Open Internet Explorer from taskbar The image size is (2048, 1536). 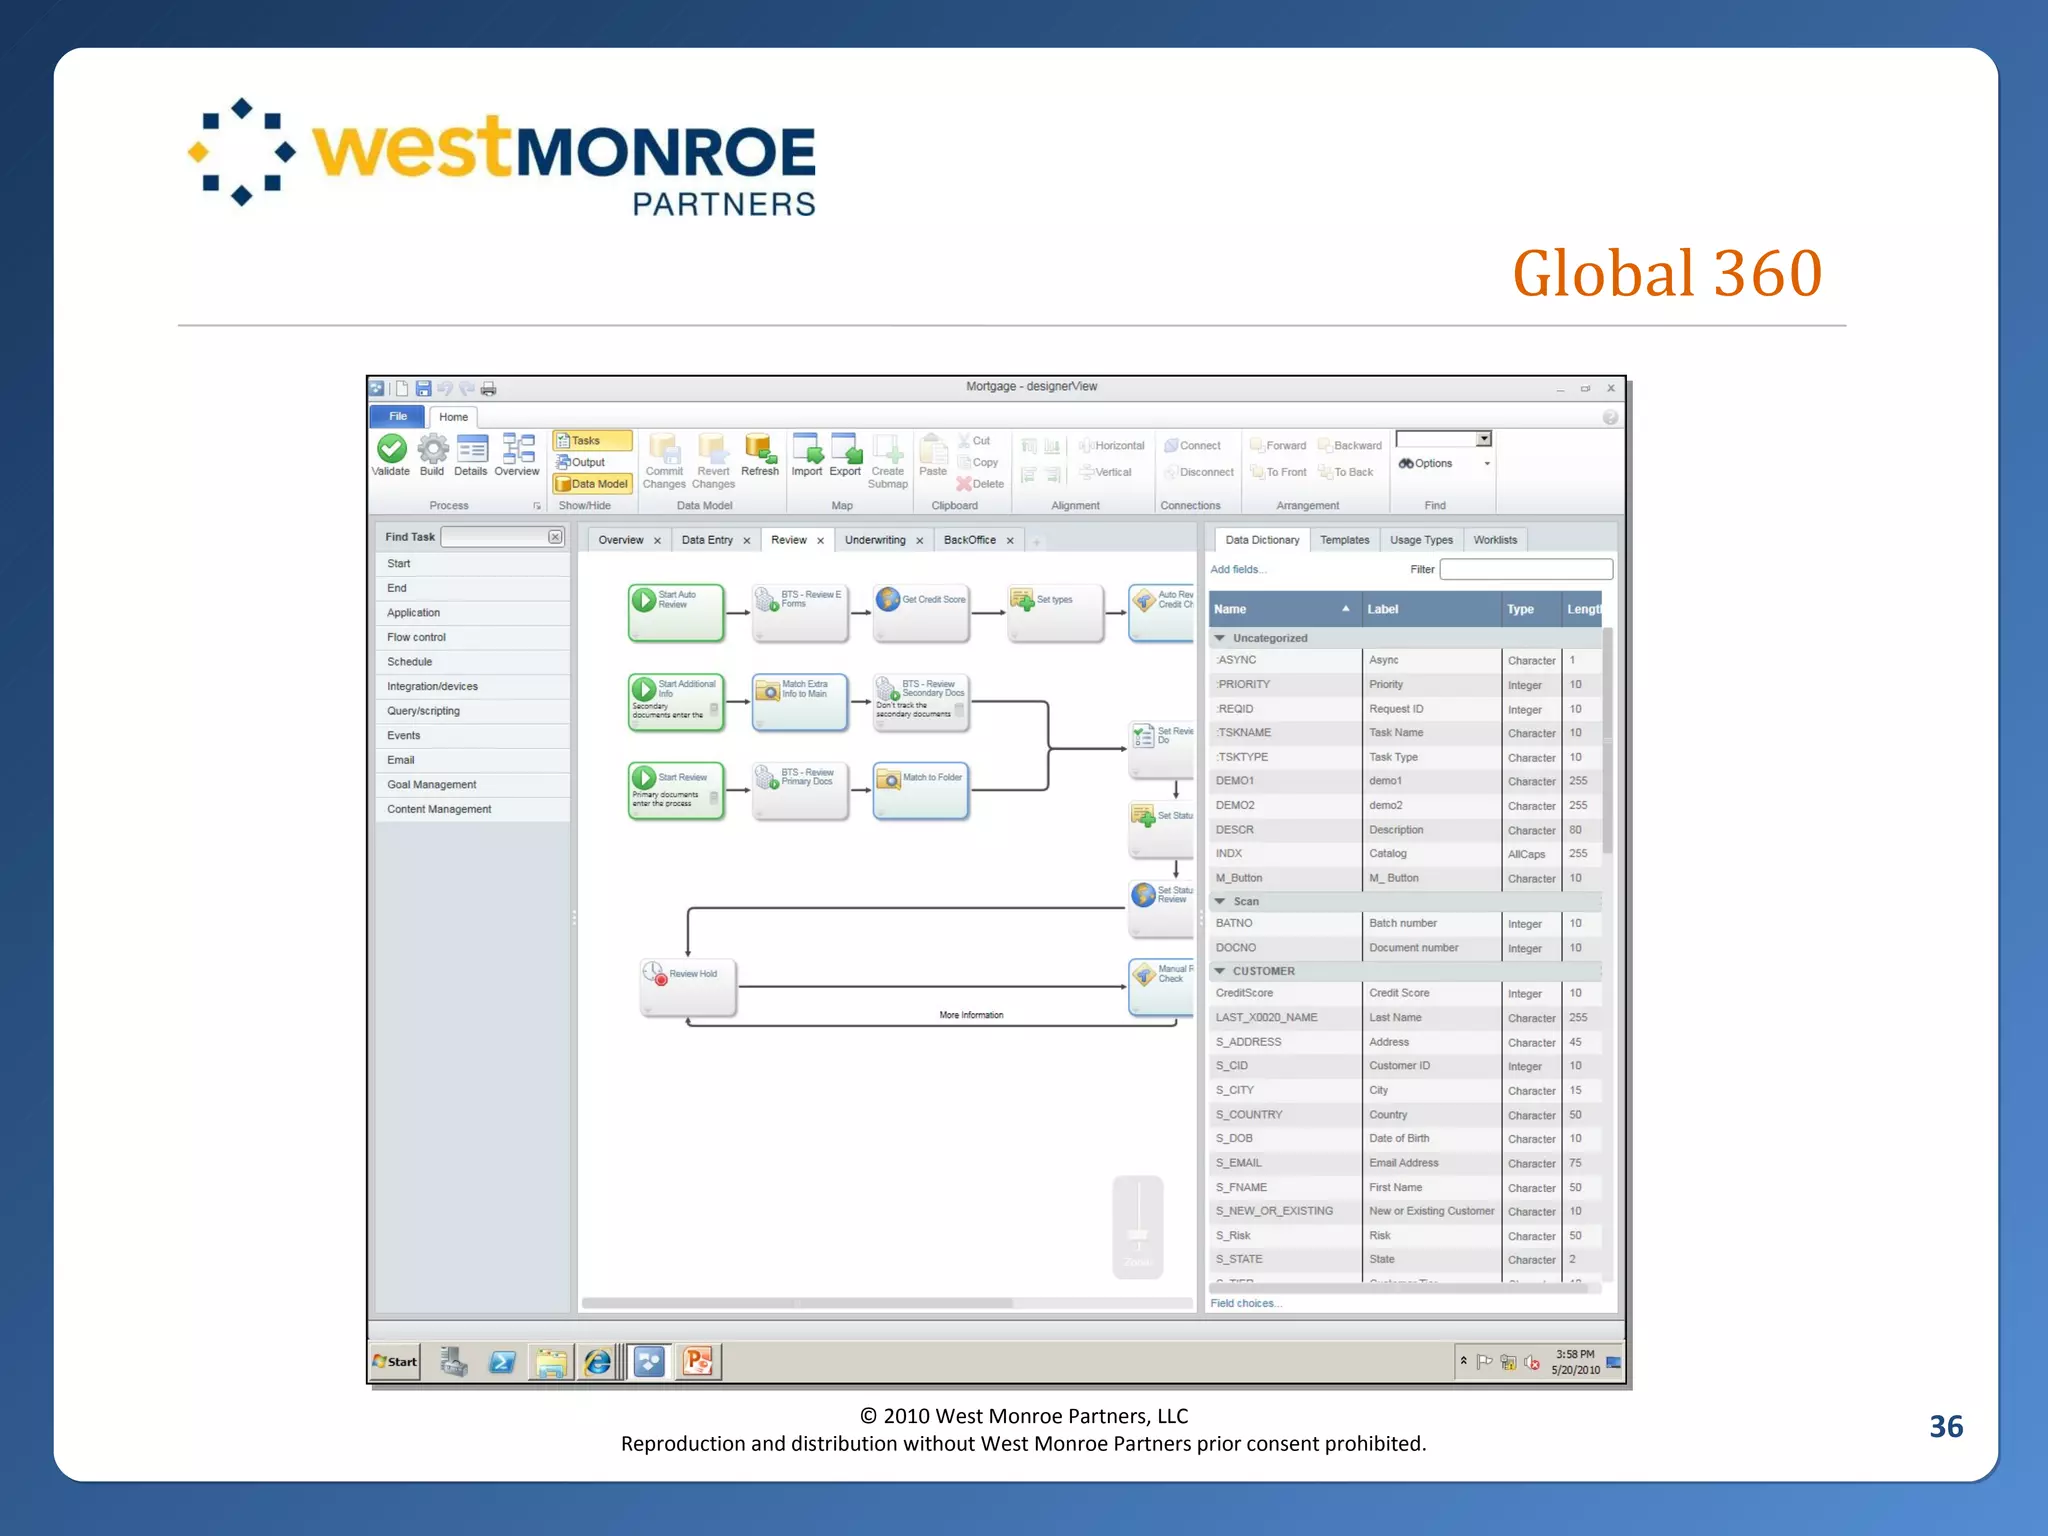click(598, 1362)
